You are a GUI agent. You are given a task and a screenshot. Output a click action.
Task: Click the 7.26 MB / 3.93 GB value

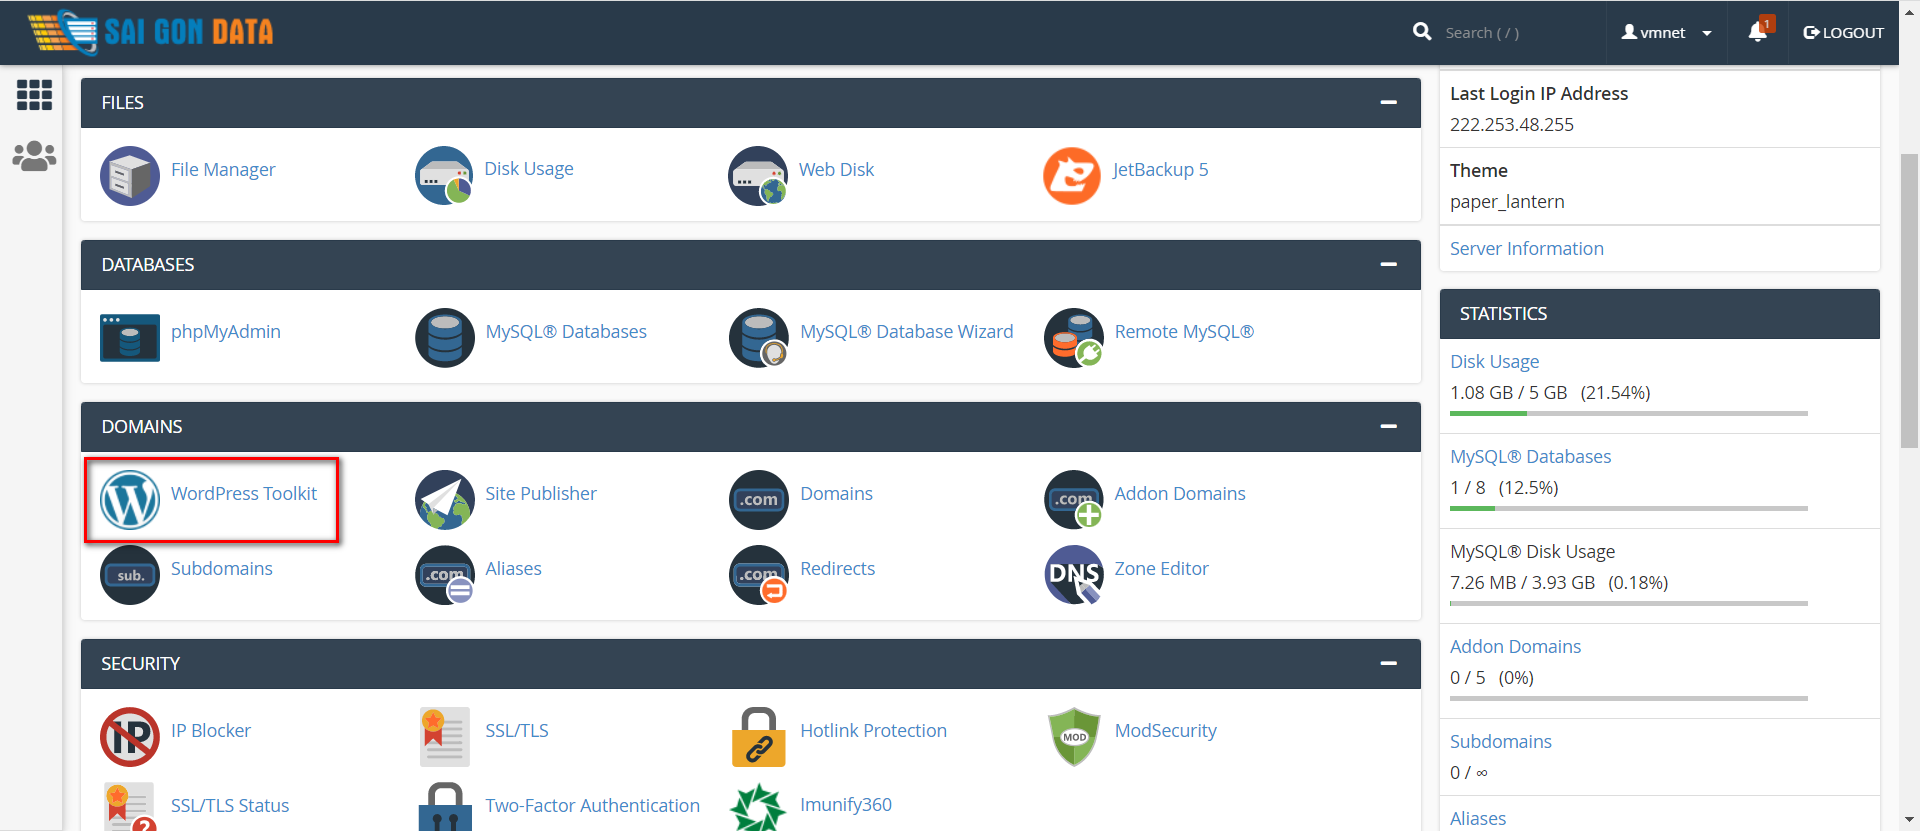point(1522,583)
